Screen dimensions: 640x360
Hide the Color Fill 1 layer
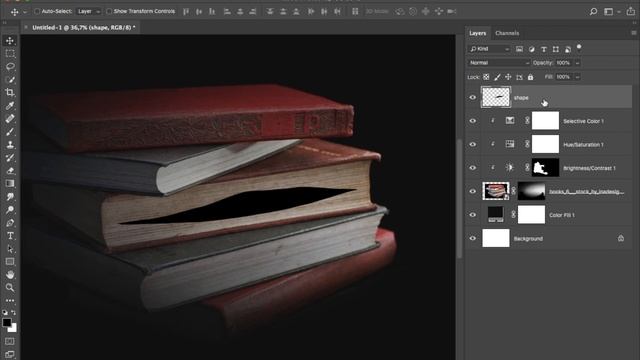473,215
